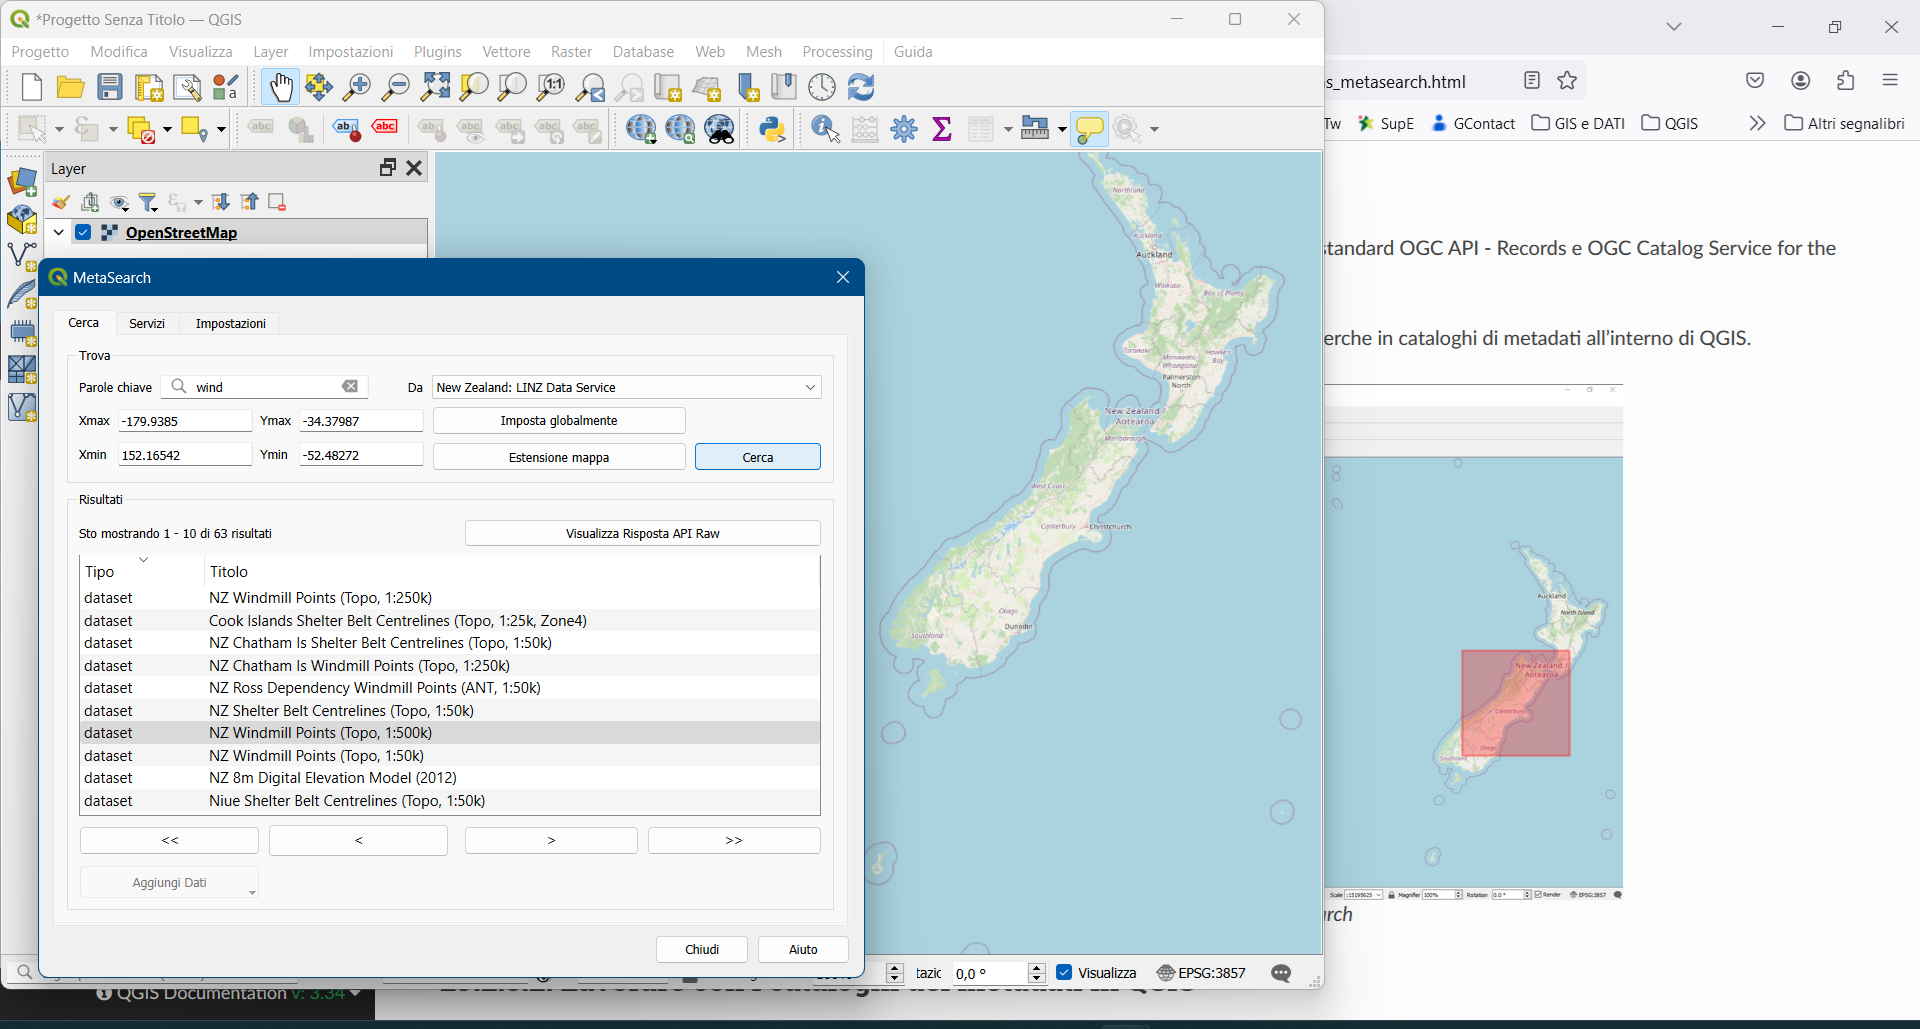This screenshot has height=1029, width=1920.
Task: Toggle the Visualizza render checkbox
Action: point(1064,972)
